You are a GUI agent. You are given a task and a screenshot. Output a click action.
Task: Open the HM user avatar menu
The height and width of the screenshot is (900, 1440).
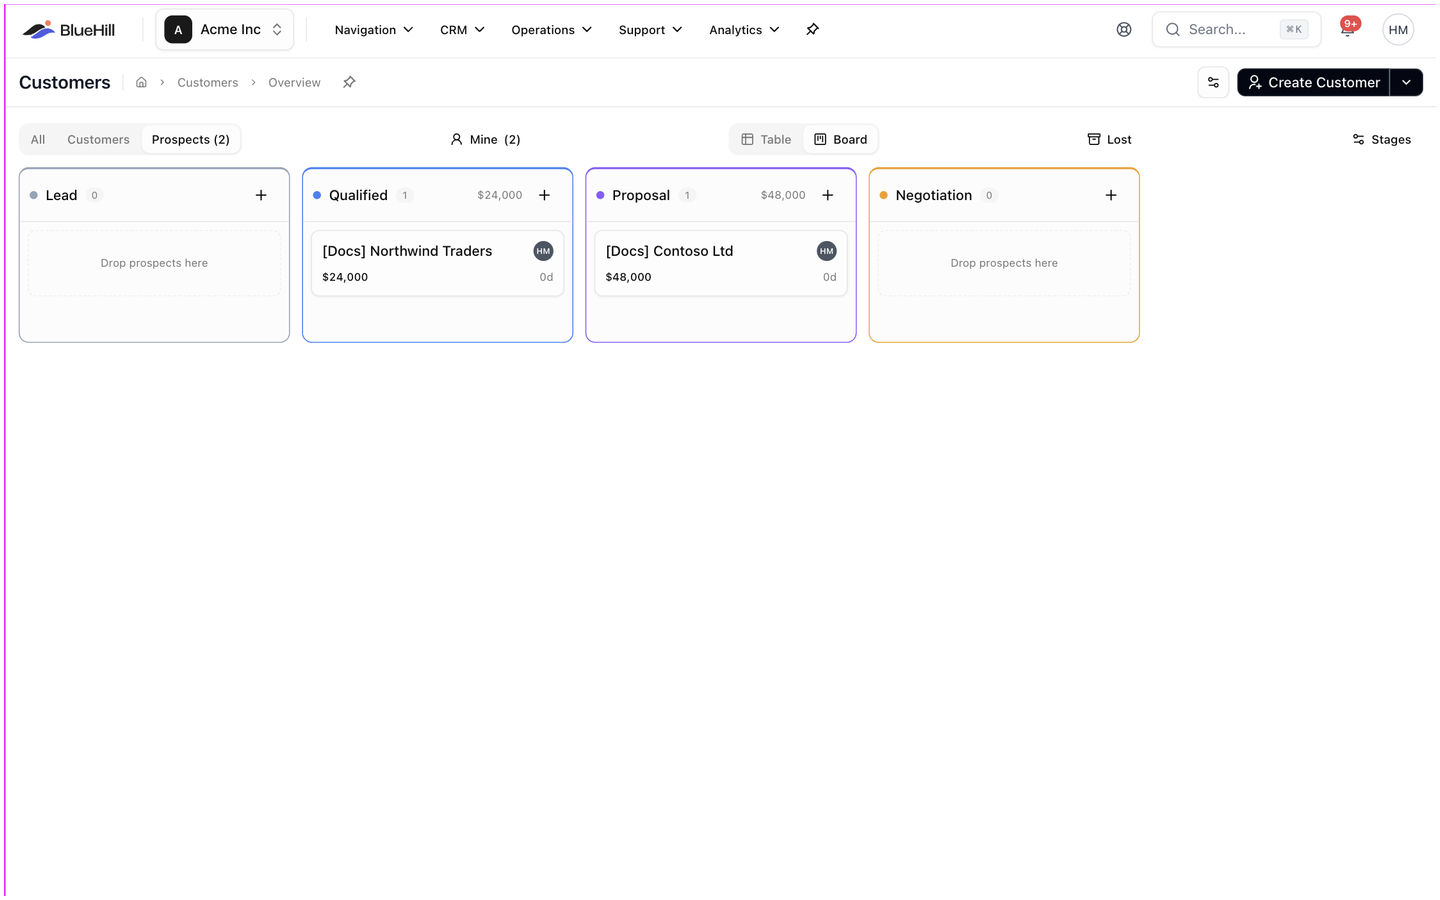coord(1398,30)
